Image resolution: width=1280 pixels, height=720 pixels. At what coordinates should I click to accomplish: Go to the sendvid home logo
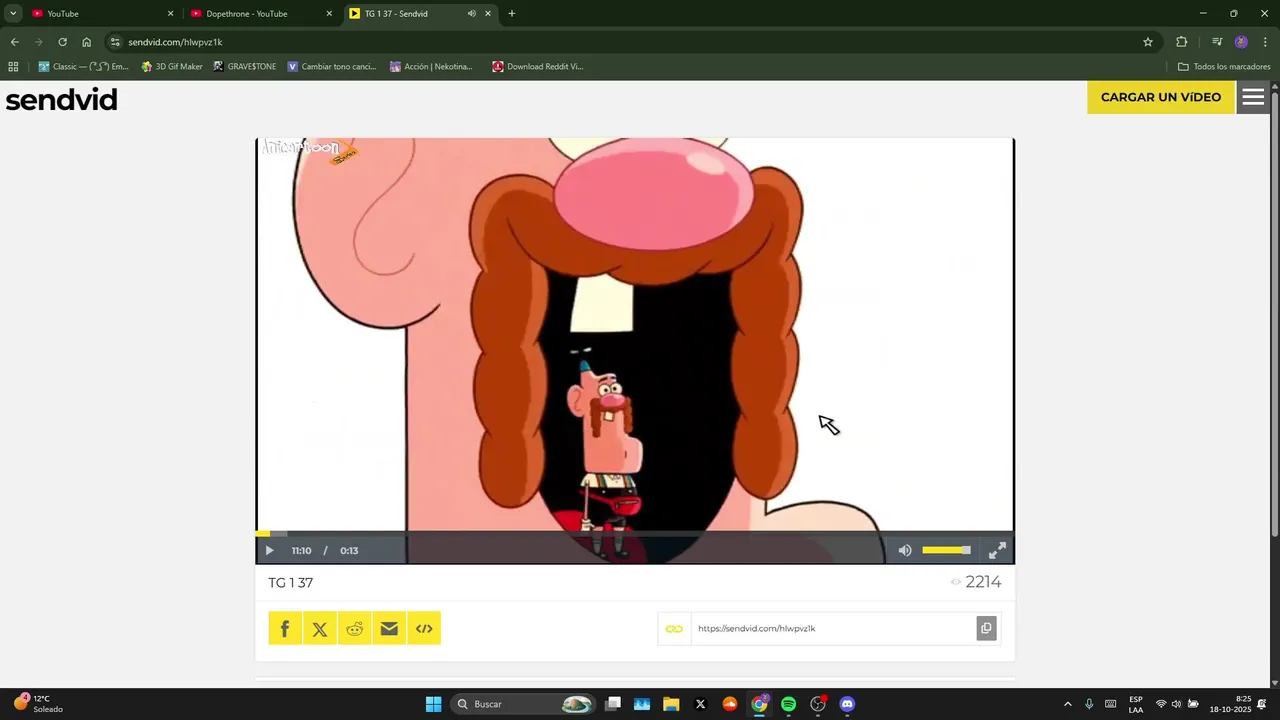[x=62, y=99]
